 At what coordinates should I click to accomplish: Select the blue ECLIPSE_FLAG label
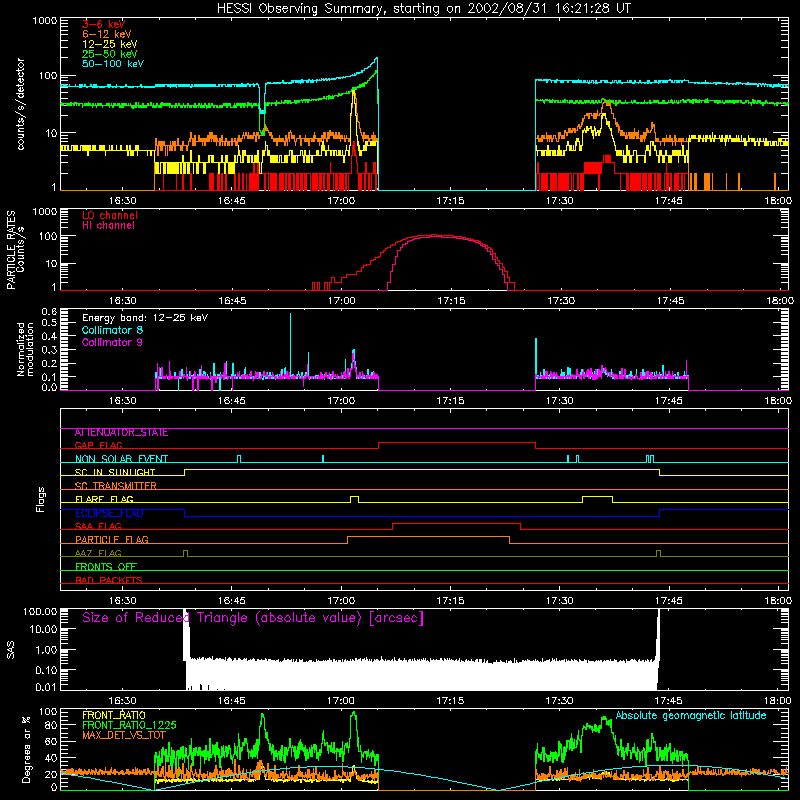[109, 513]
